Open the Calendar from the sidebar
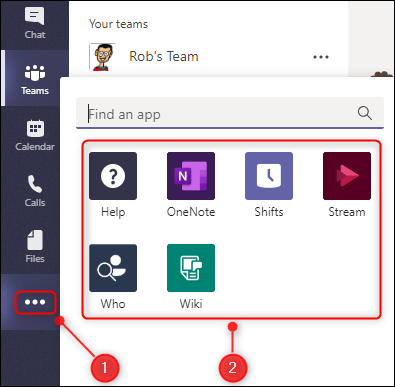The height and width of the screenshot is (387, 395). click(35, 135)
